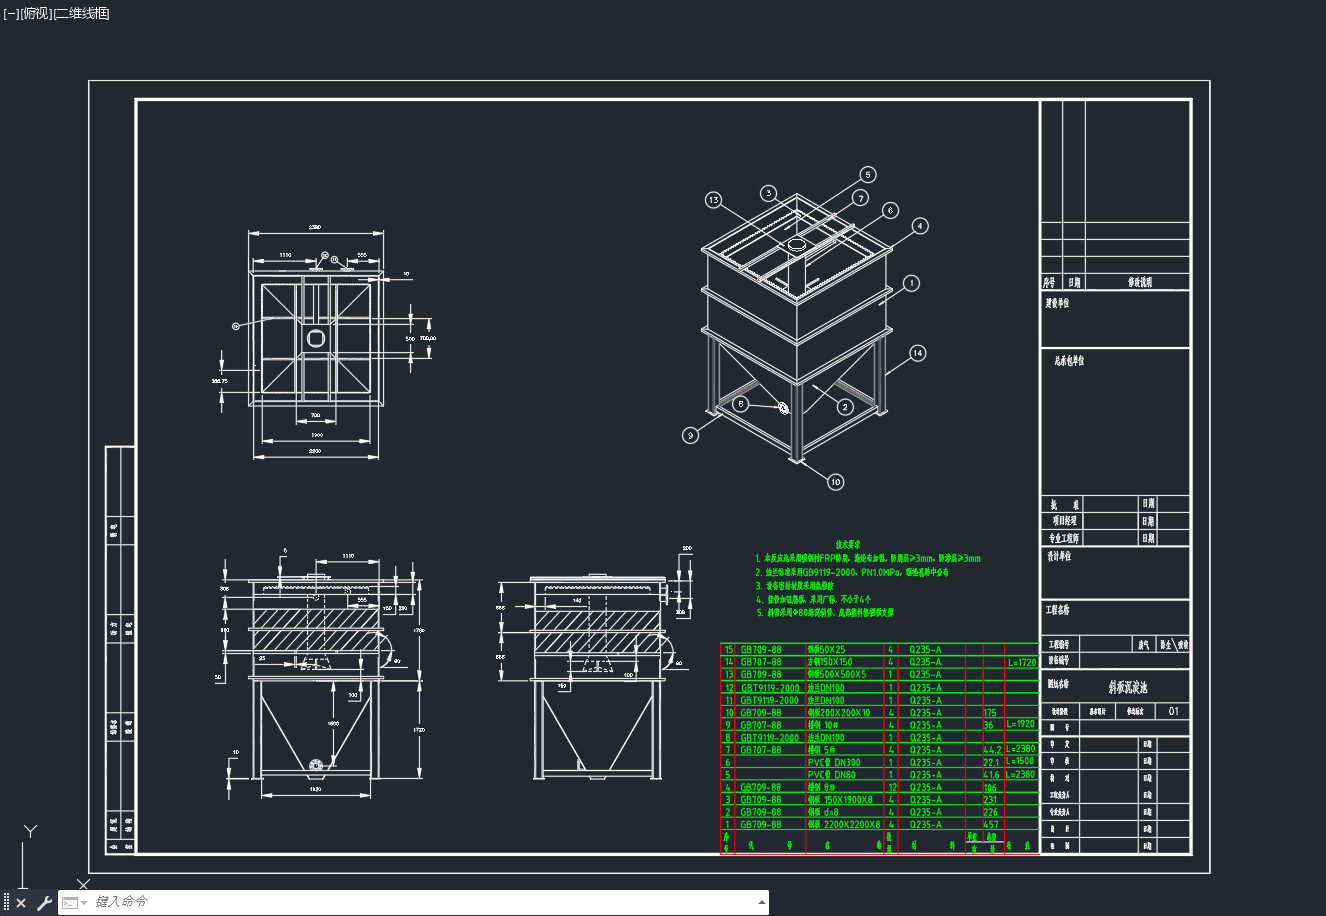Click the 技术要求 heading text

[848, 544]
